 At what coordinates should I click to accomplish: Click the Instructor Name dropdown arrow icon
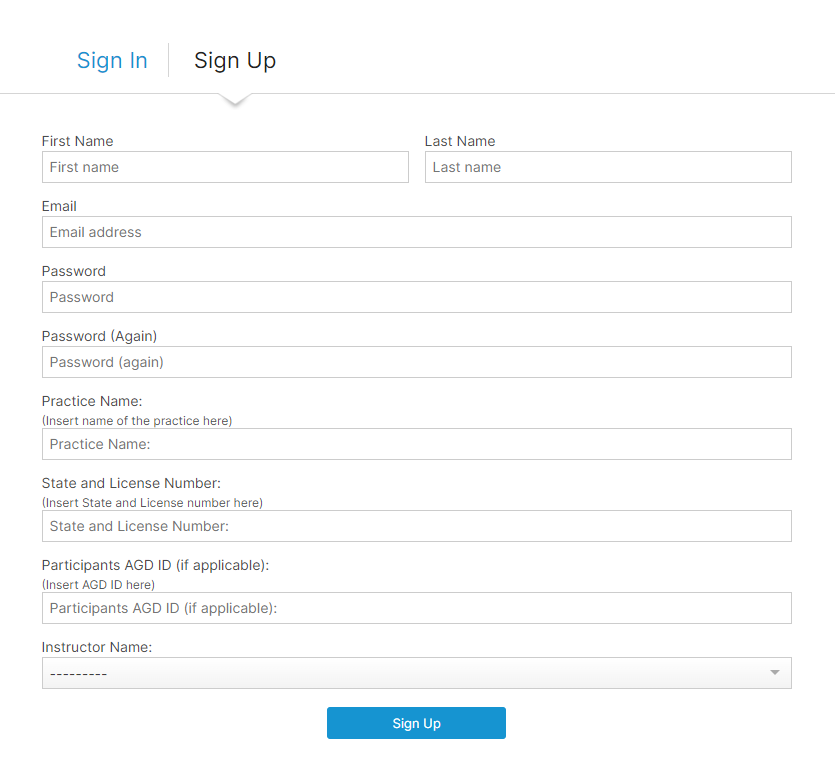point(774,673)
